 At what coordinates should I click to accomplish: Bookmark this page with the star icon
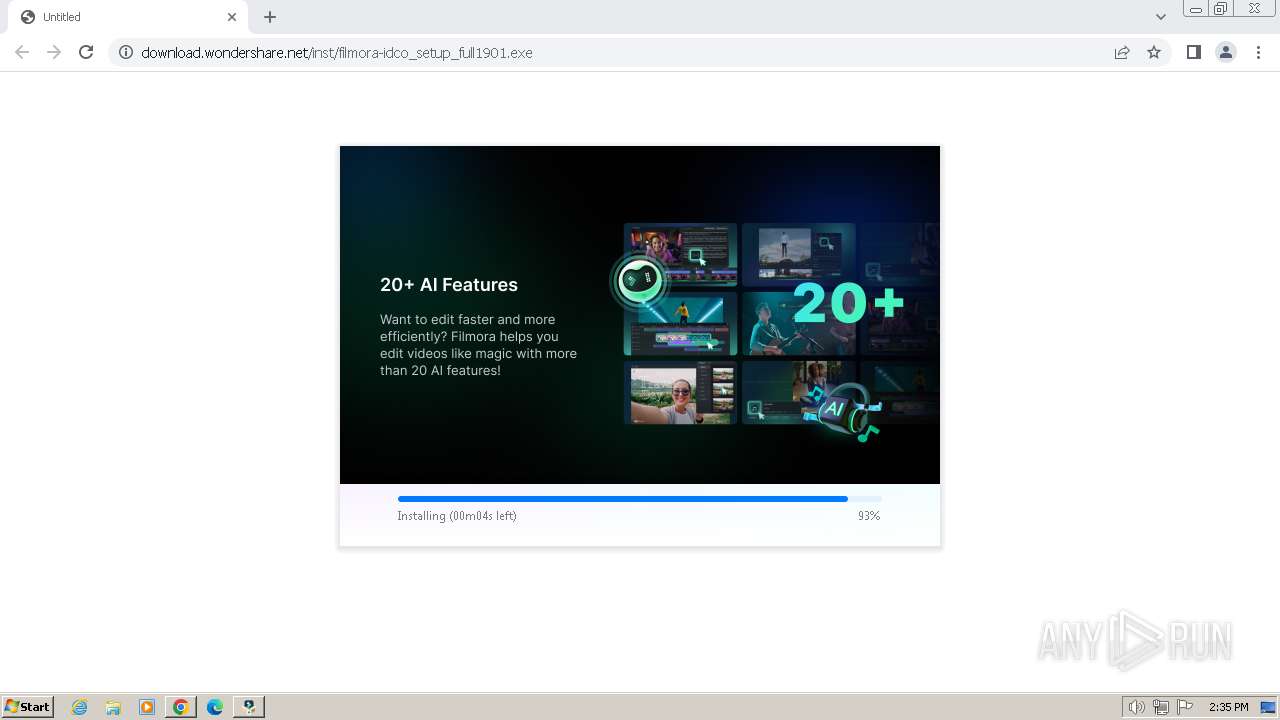point(1154,52)
